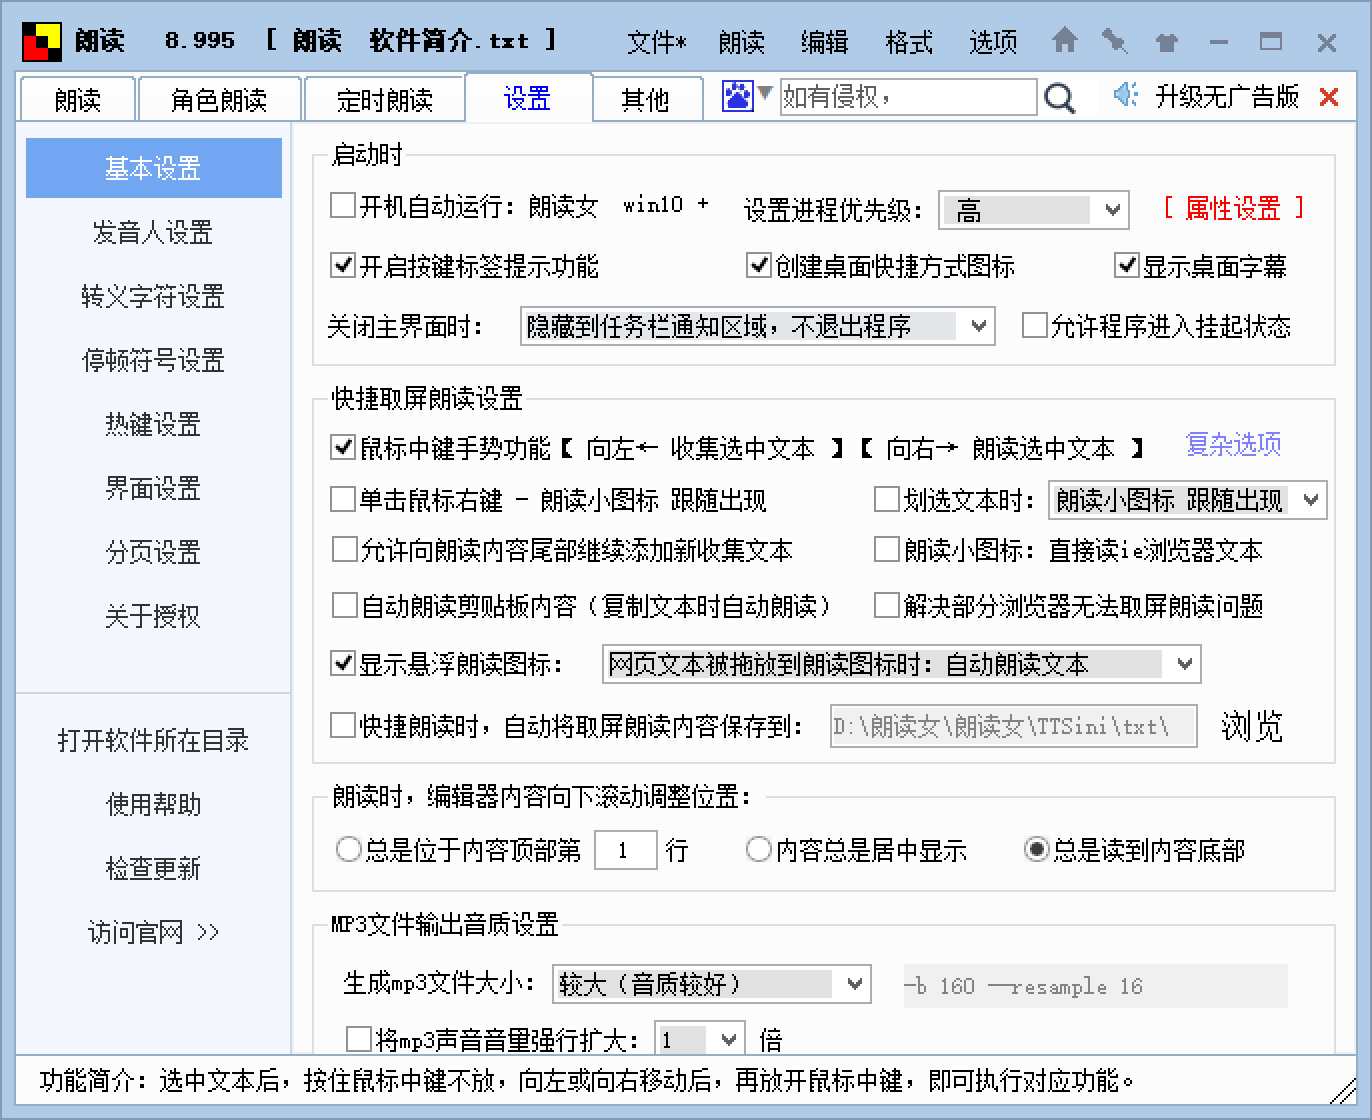Open 转义字符设置 in sidebar
This screenshot has width=1372, height=1120.
(x=153, y=296)
